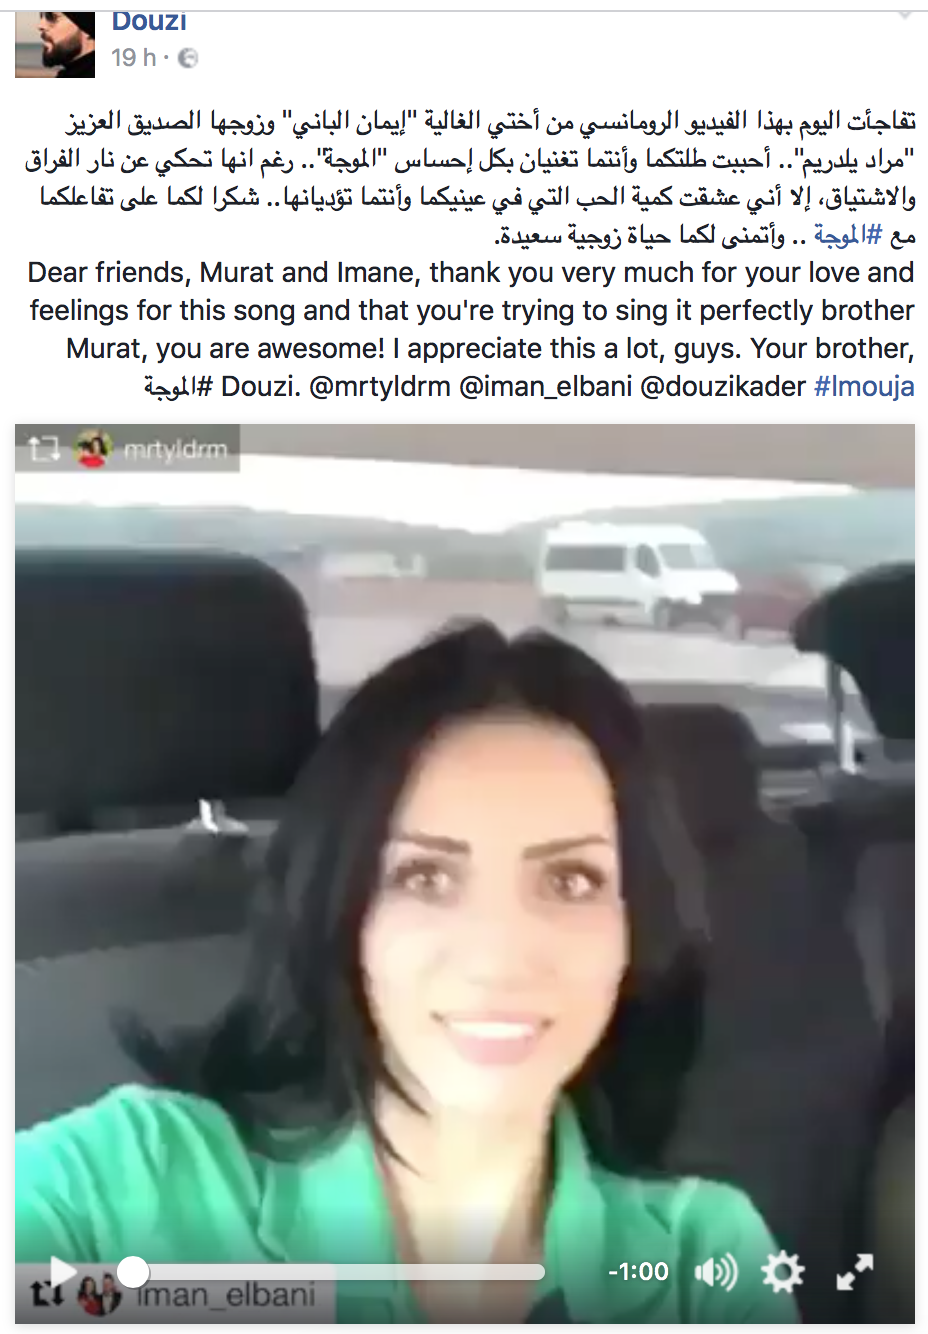The image size is (928, 1334).
Task: Click the public audience globe icon
Action: tap(188, 59)
